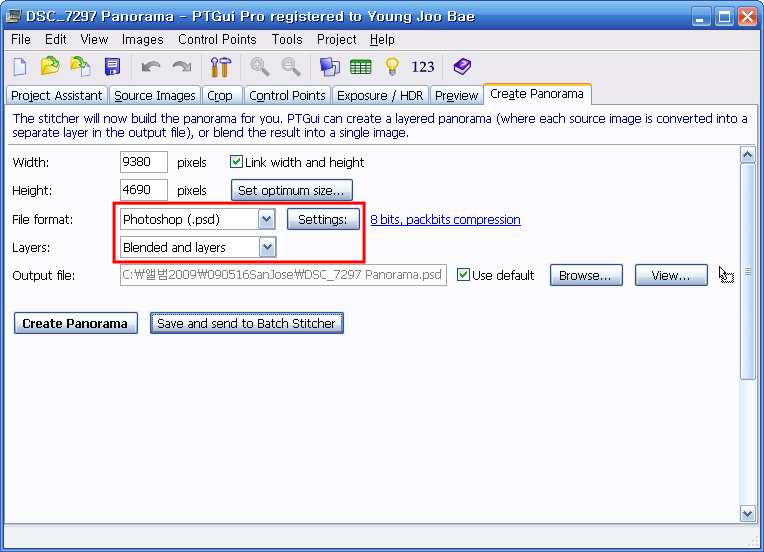Click the Browse button

(586, 275)
